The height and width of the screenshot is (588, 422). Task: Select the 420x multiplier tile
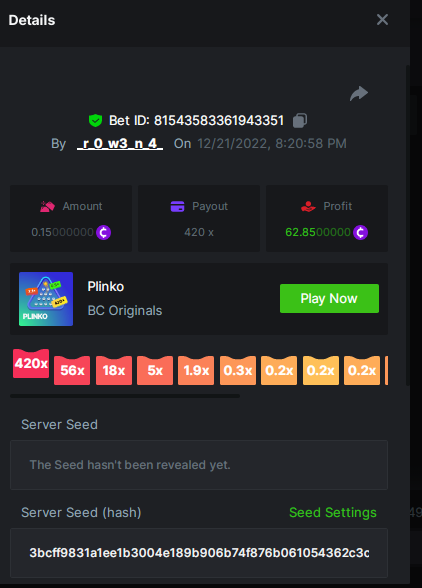pyautogui.click(x=31, y=363)
